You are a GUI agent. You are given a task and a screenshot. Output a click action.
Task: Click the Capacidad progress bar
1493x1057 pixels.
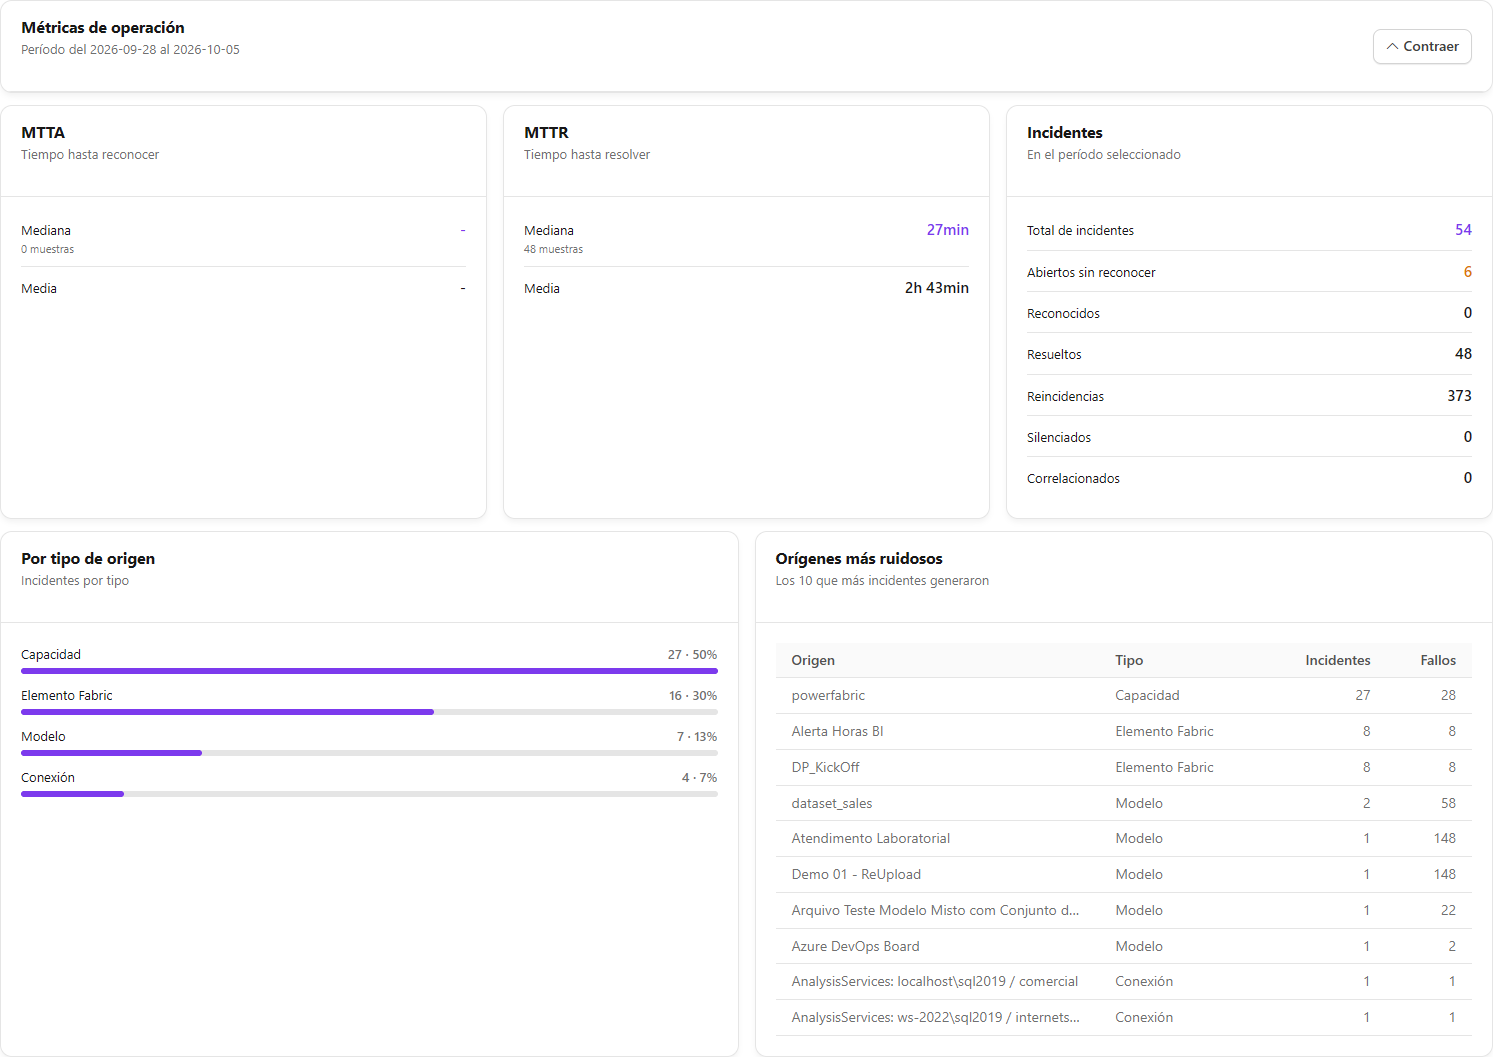(x=369, y=671)
